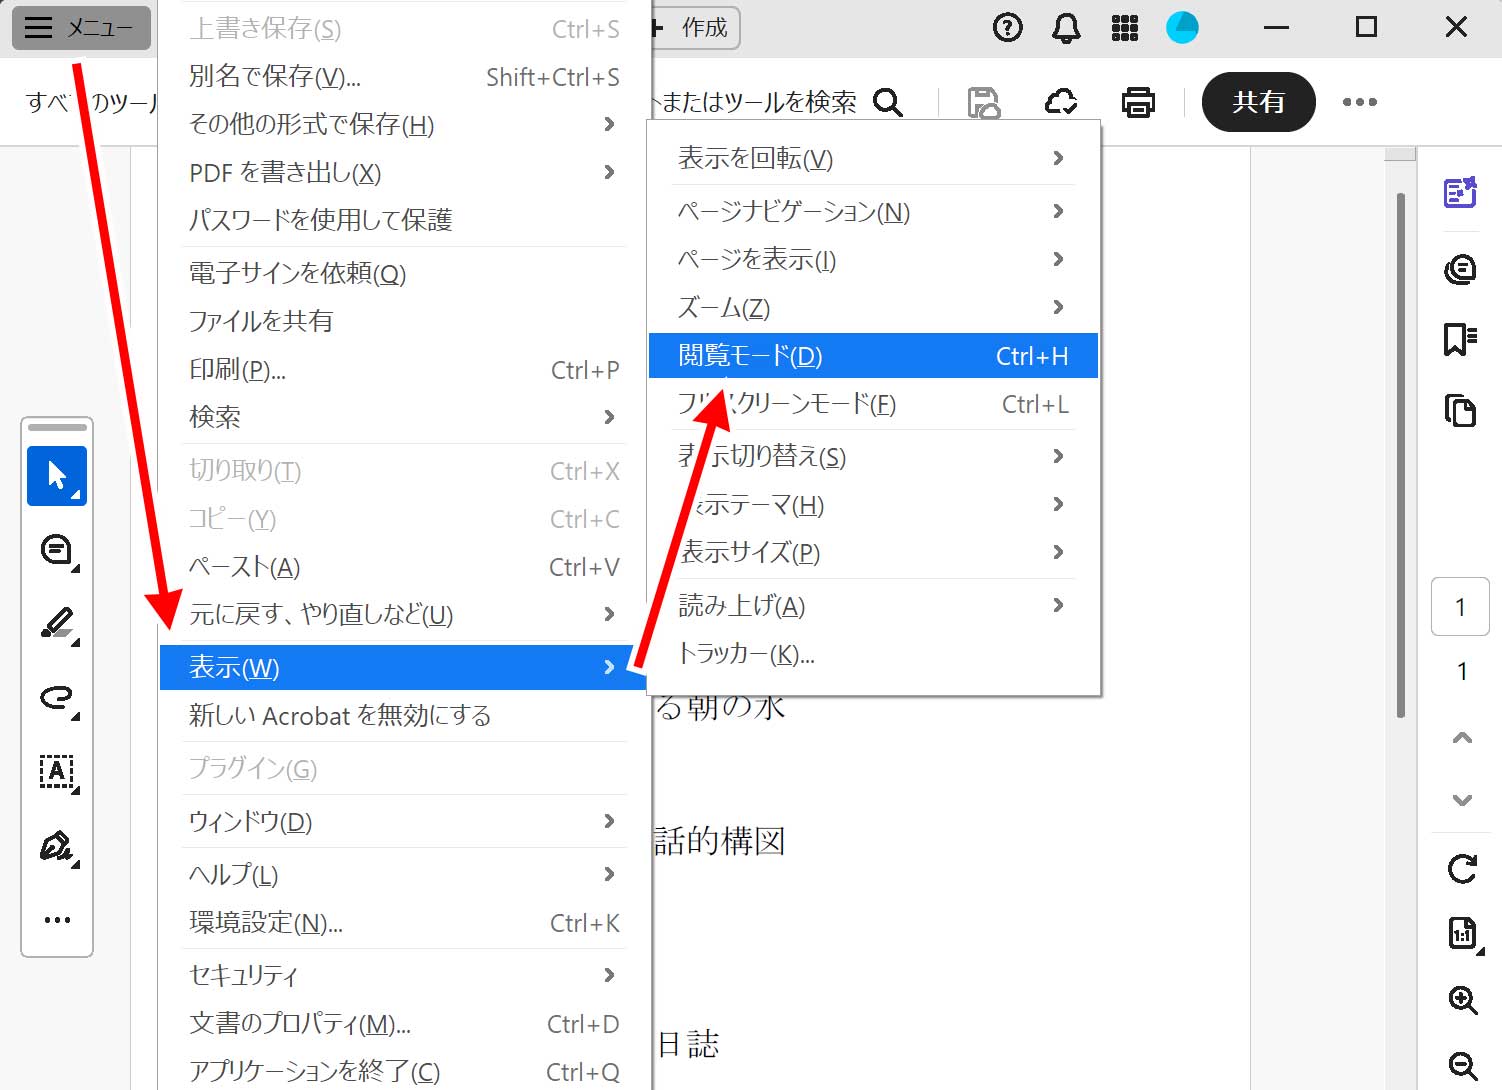
Task: Select the highlighter pen tool
Action: point(57,624)
